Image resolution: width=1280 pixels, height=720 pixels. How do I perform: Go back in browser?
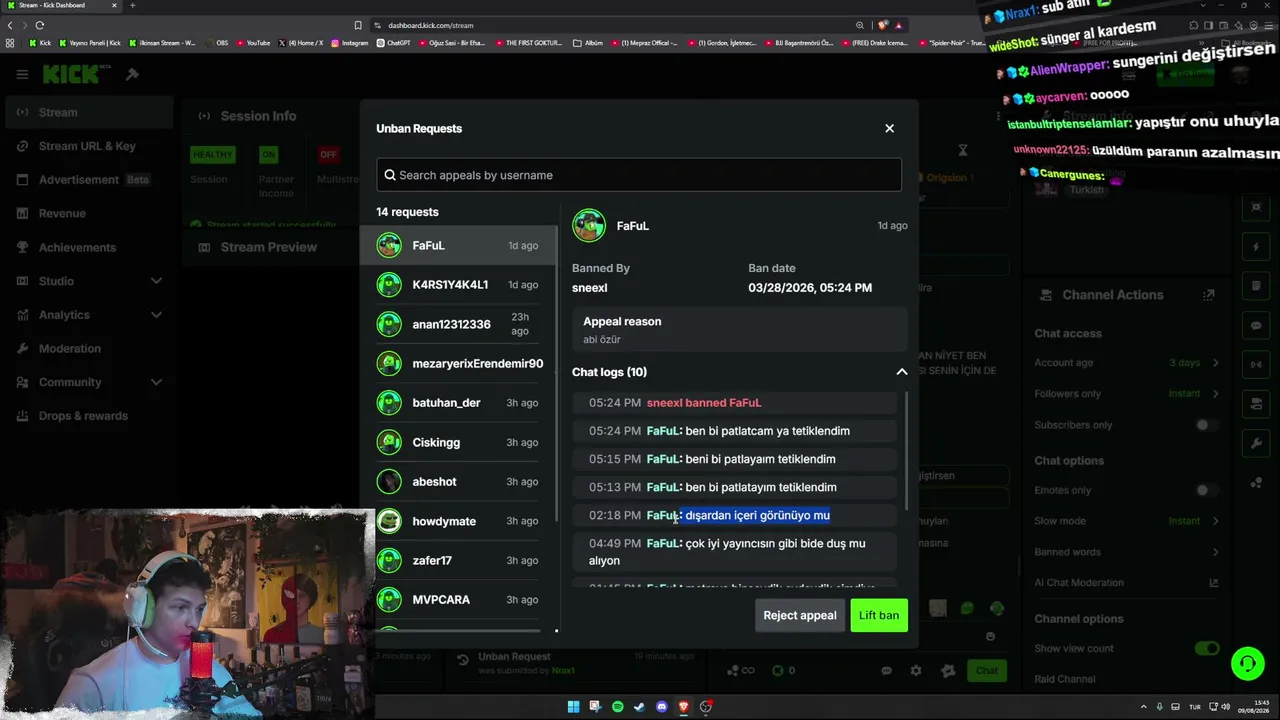pyautogui.click(x=10, y=25)
